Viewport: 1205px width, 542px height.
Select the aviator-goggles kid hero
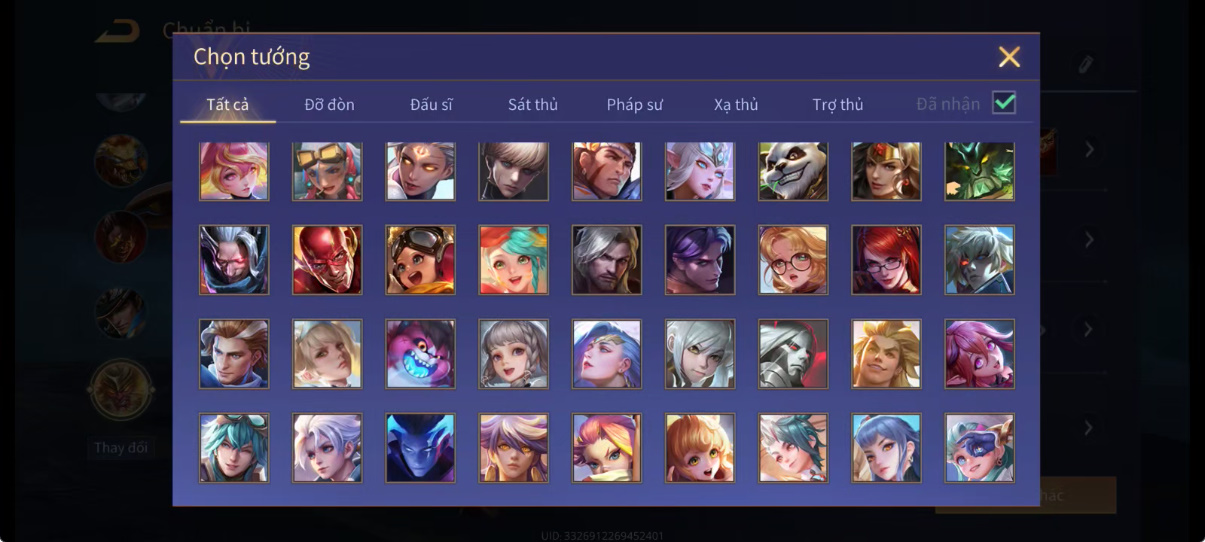click(420, 260)
